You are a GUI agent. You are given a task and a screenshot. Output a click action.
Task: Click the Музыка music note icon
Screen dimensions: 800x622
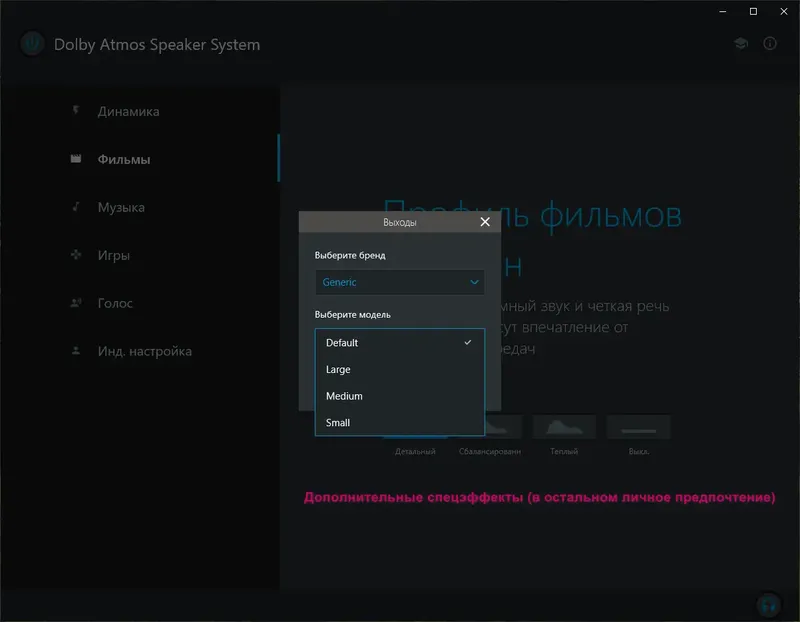74,207
